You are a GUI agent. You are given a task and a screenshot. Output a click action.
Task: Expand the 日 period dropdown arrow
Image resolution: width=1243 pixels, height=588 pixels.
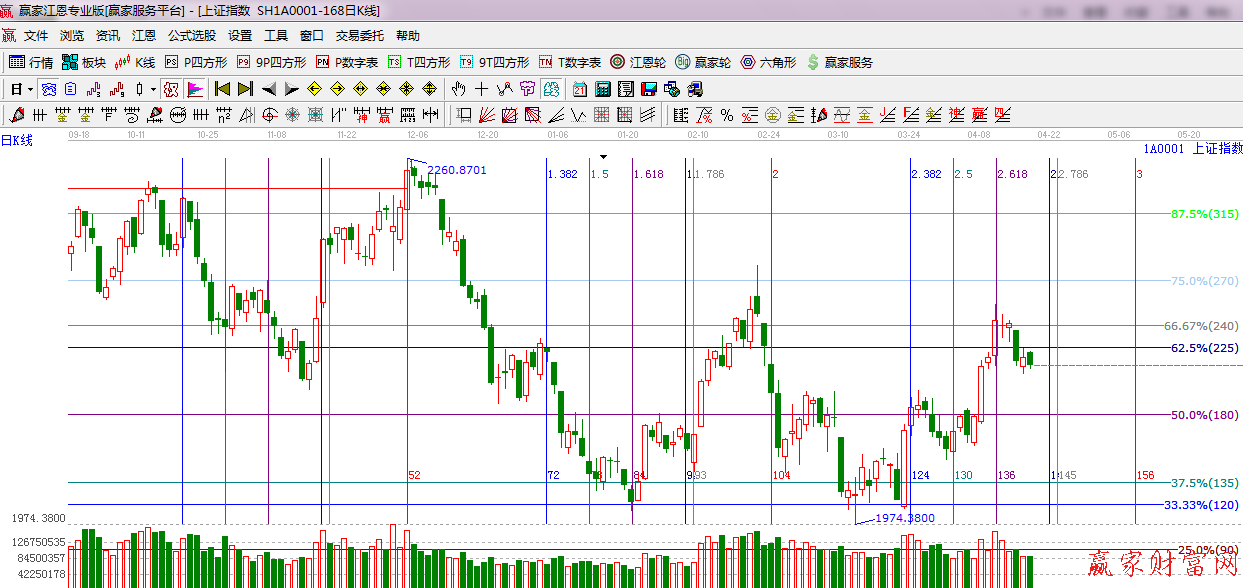pos(30,89)
